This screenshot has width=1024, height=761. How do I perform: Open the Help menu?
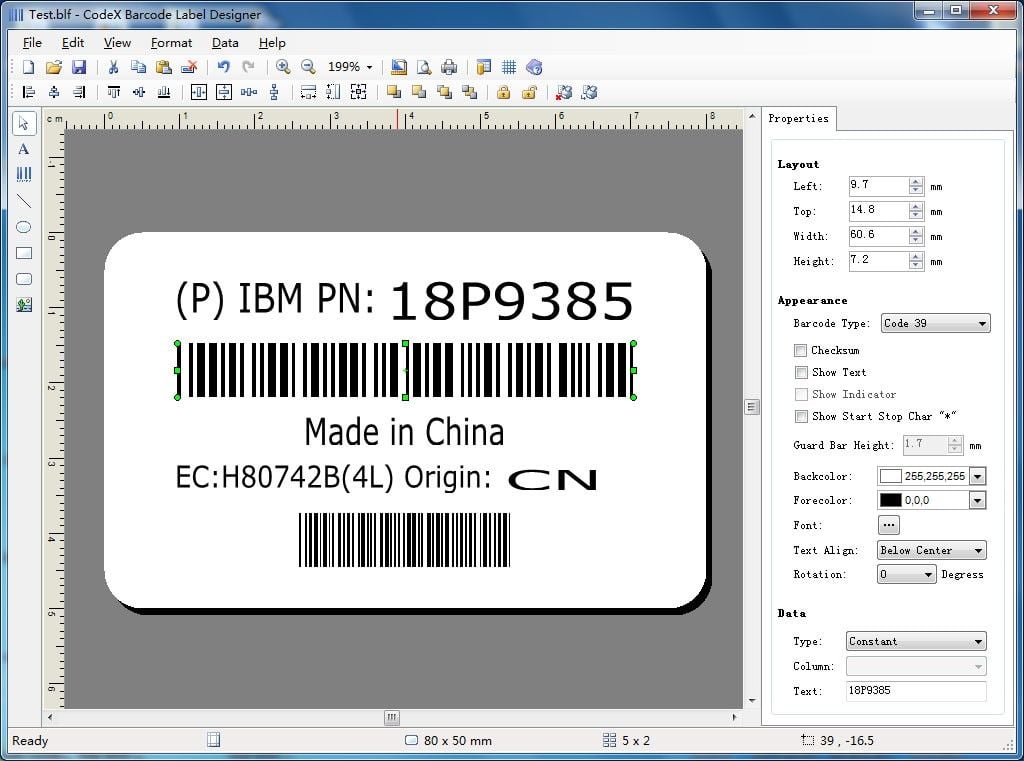[272, 42]
